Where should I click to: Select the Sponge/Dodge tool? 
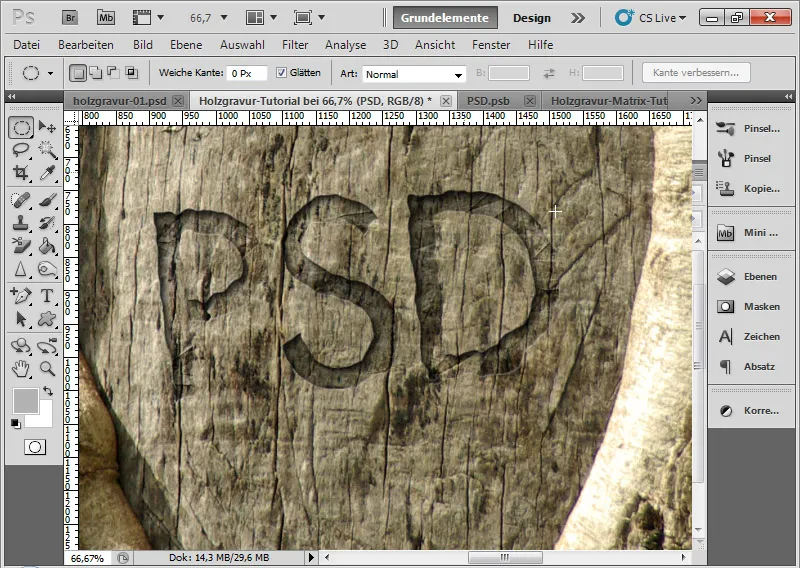click(x=47, y=268)
